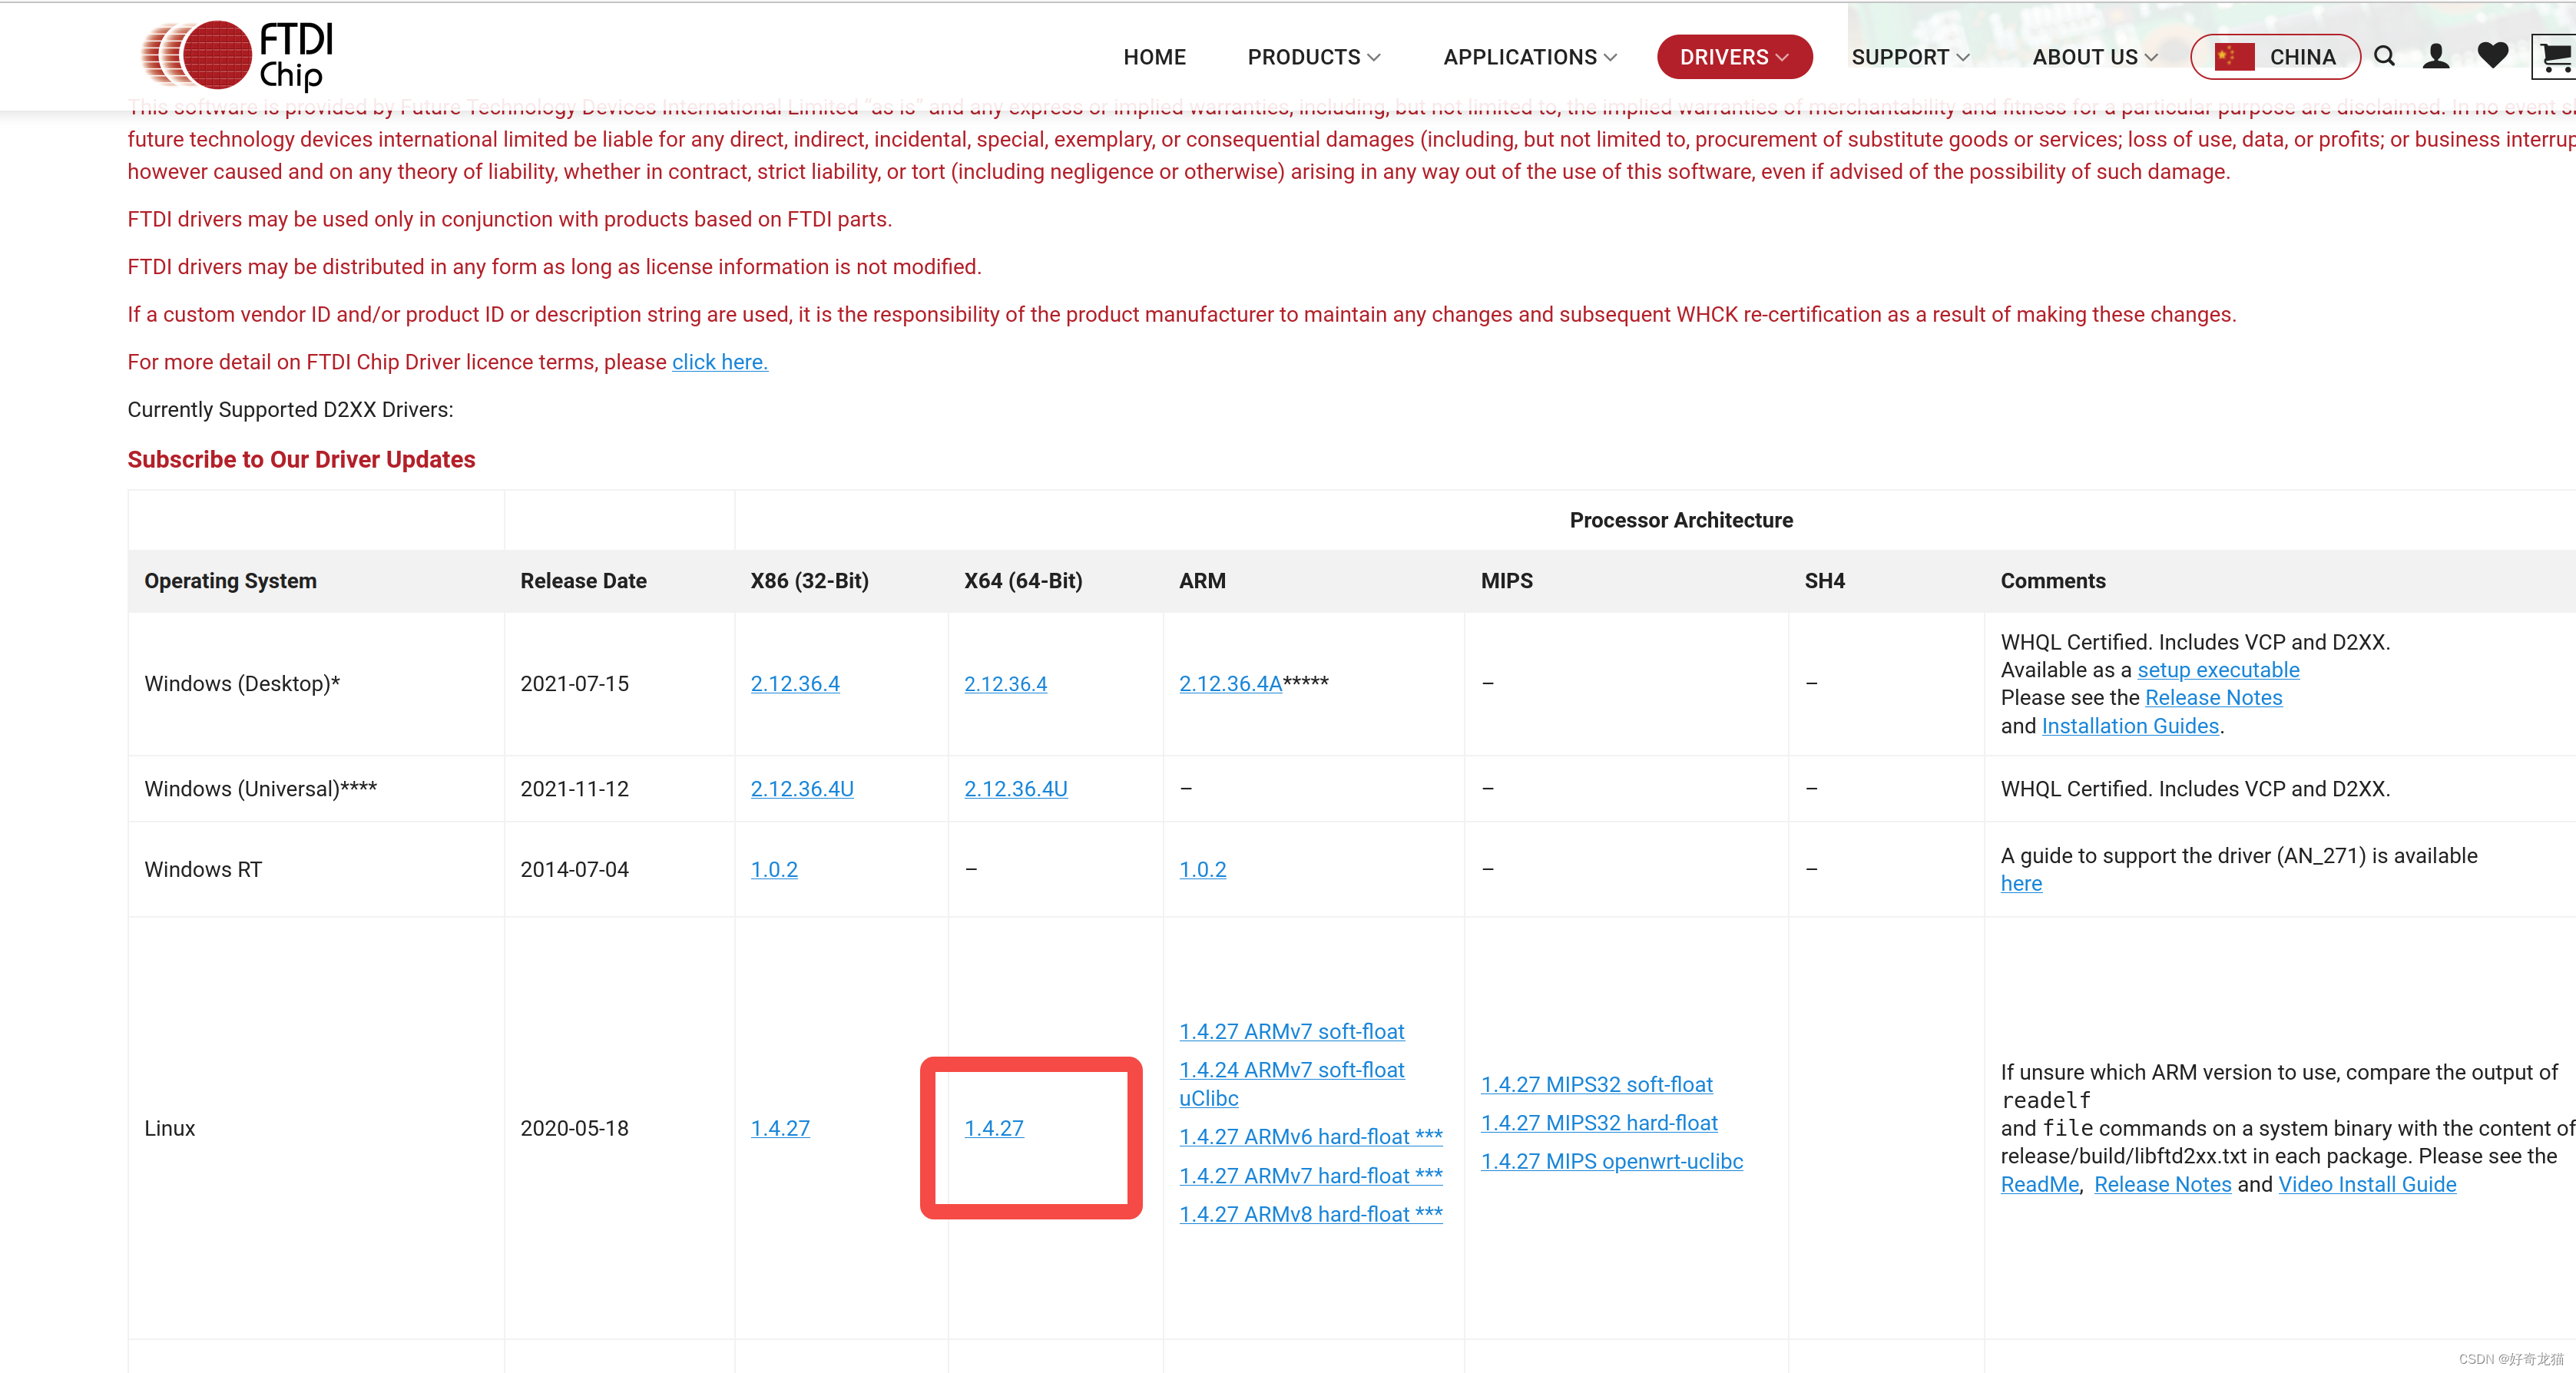Open the shopping cart icon
The image size is (2576, 1373).
[x=2555, y=56]
